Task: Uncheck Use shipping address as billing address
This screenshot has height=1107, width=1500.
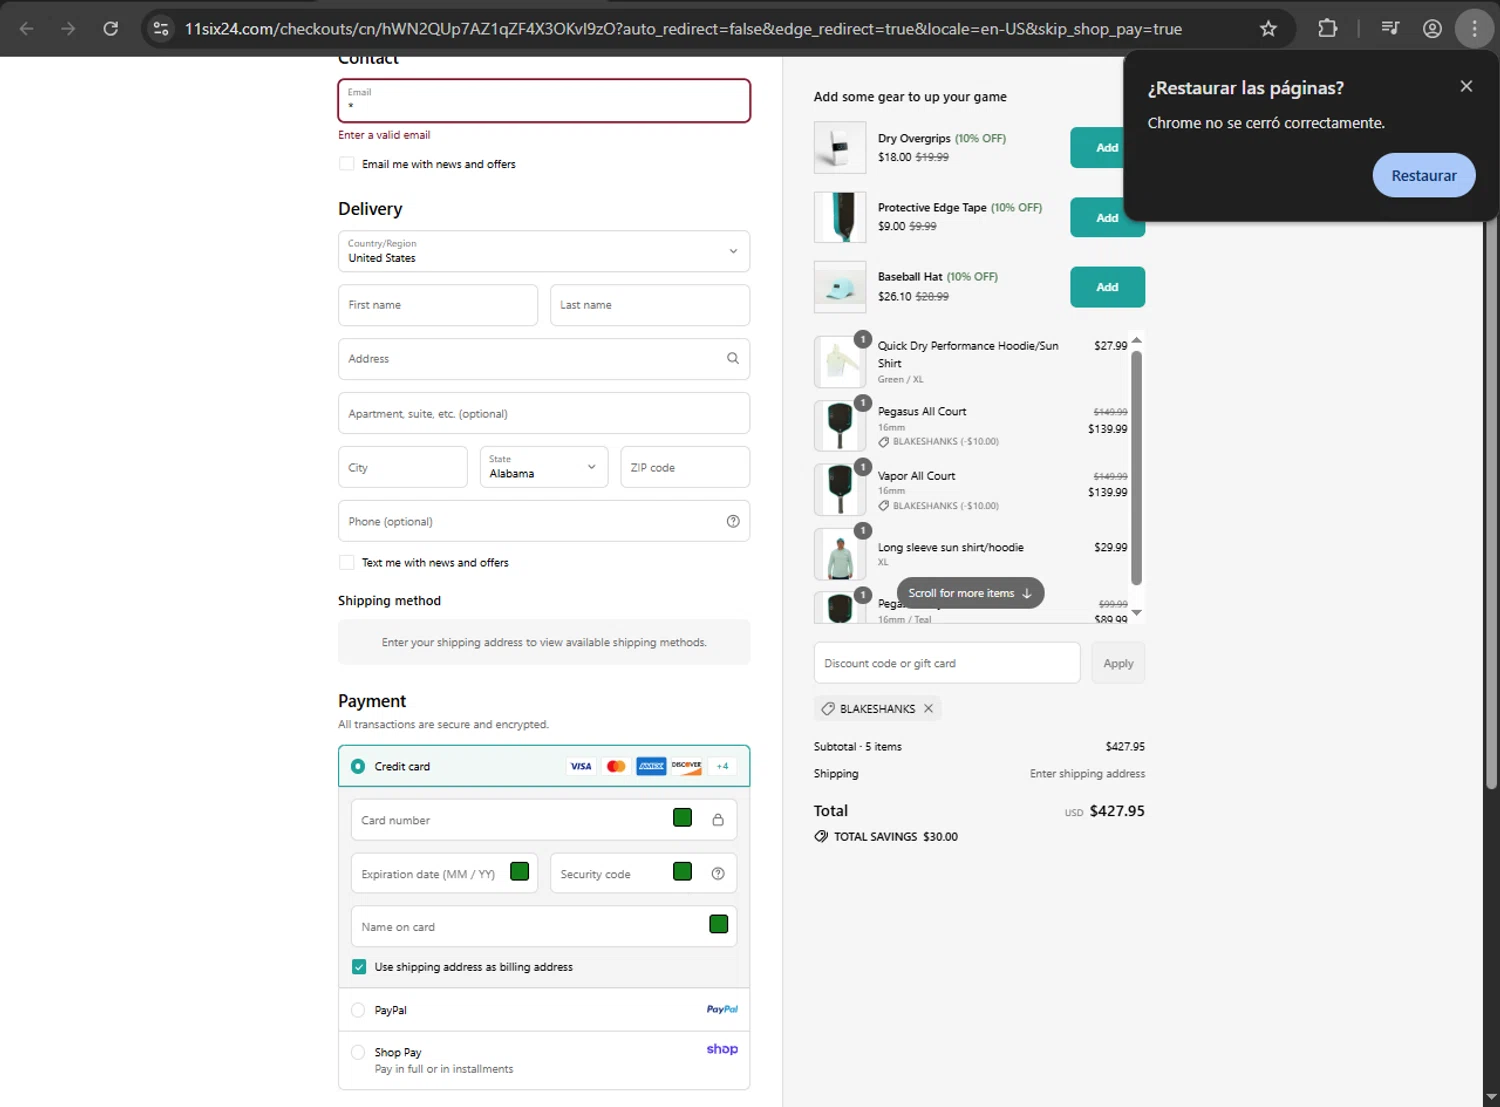Action: point(359,967)
